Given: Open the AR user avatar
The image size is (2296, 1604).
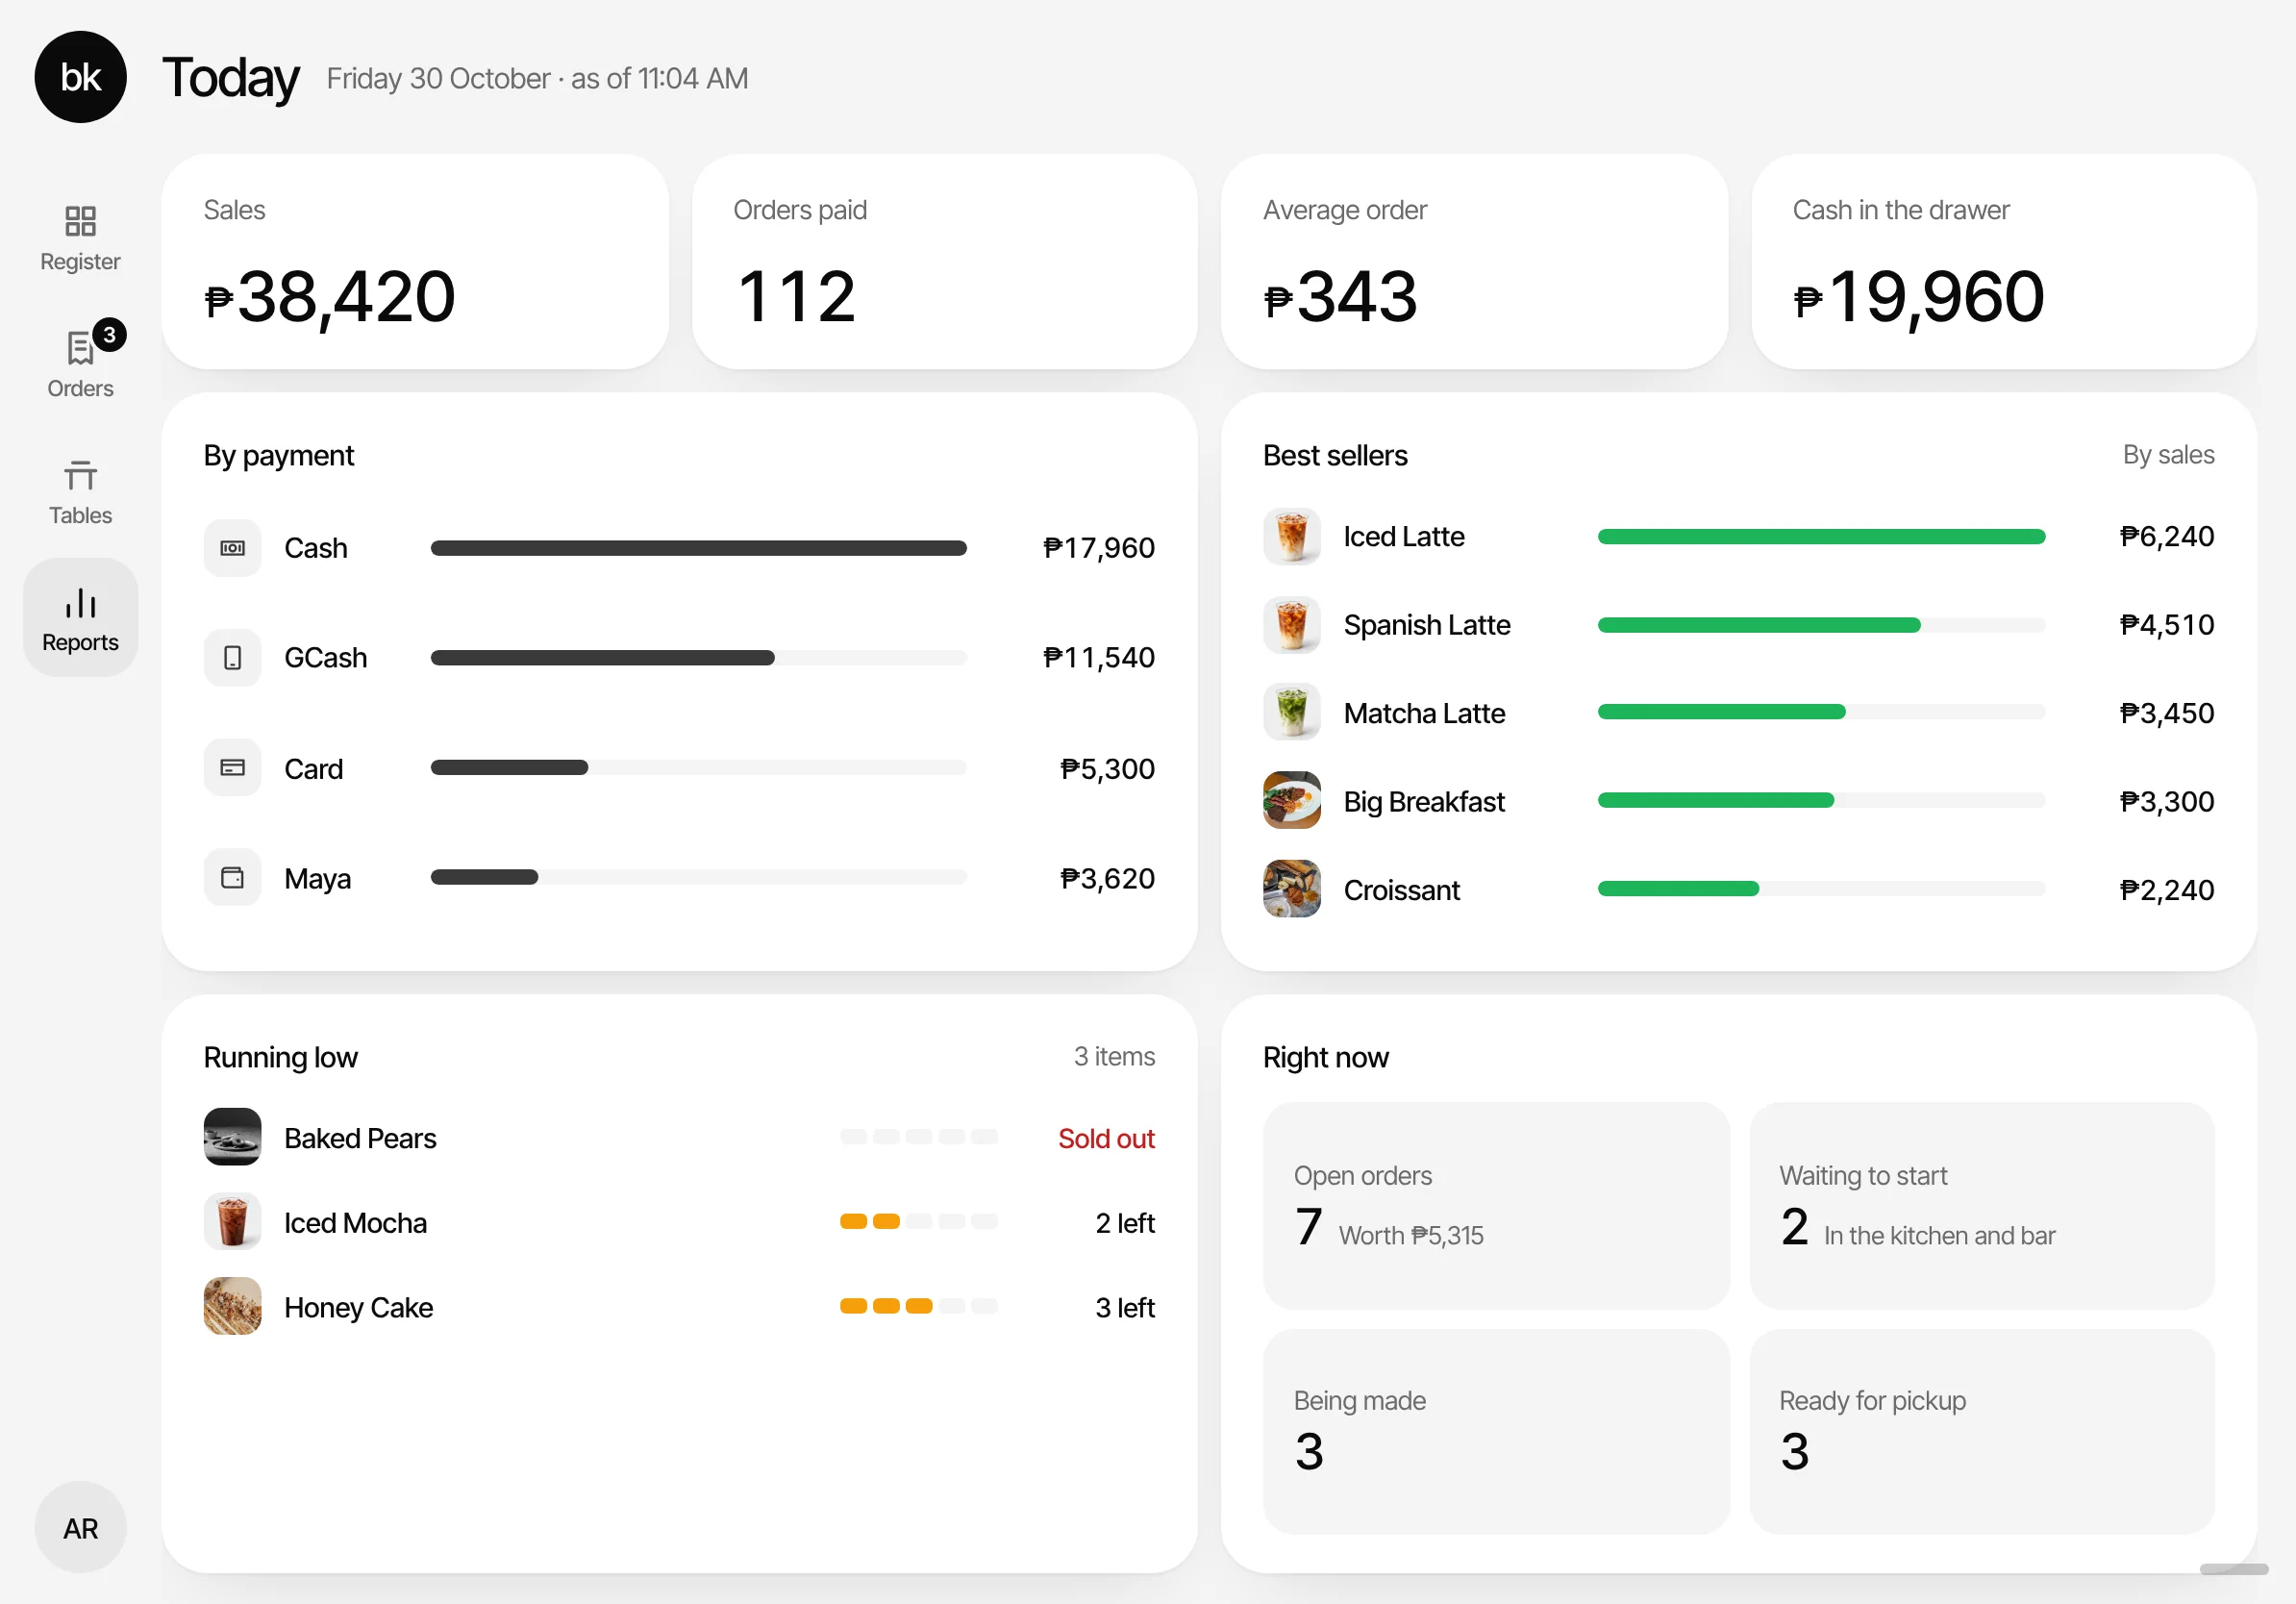Looking at the screenshot, I should tap(80, 1527).
